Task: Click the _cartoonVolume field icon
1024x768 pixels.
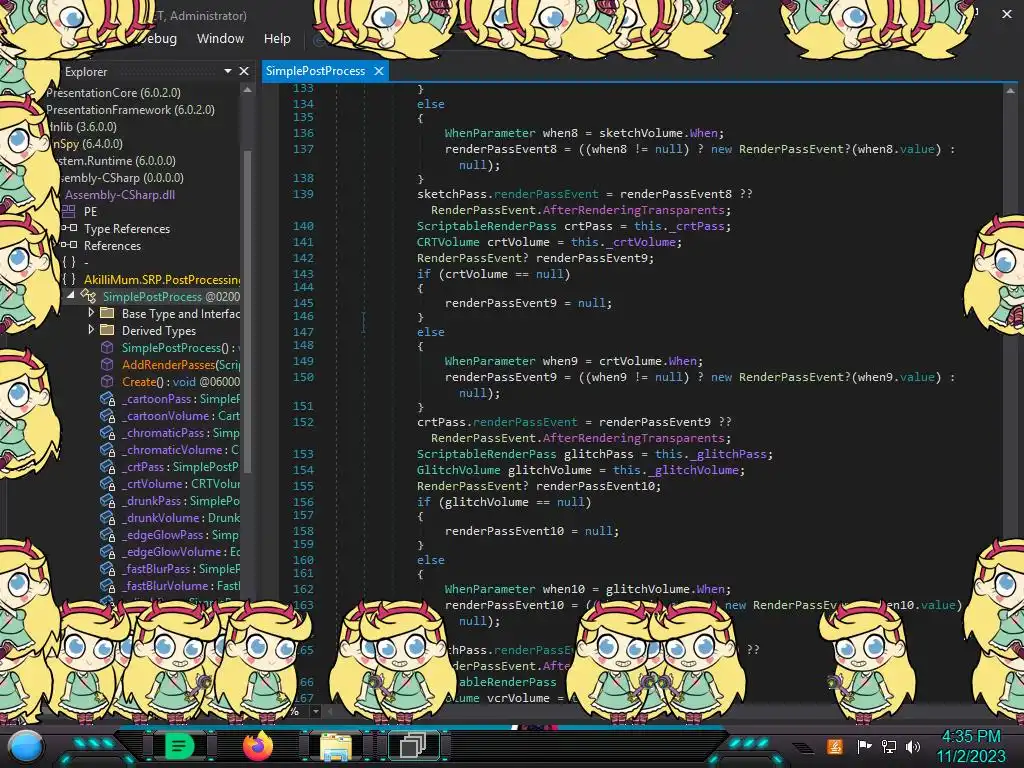Action: 107,415
